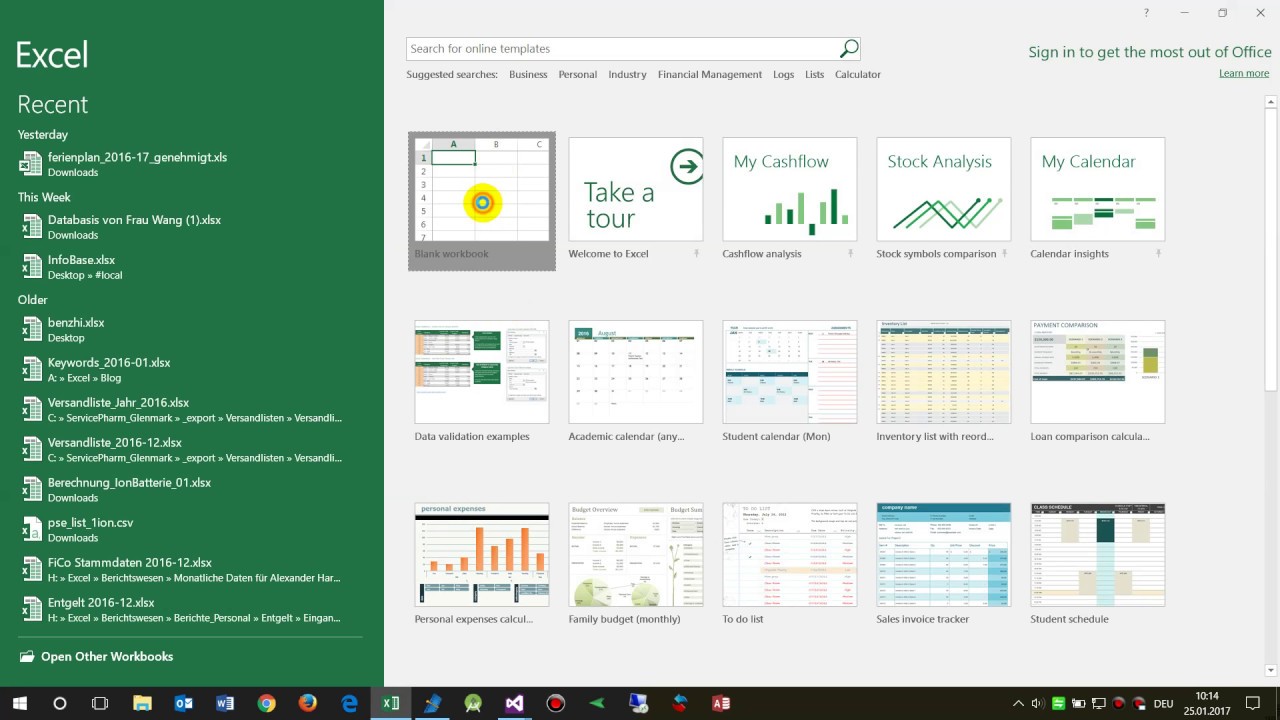Open the To do list template
The image size is (1280, 720).
tap(790, 555)
